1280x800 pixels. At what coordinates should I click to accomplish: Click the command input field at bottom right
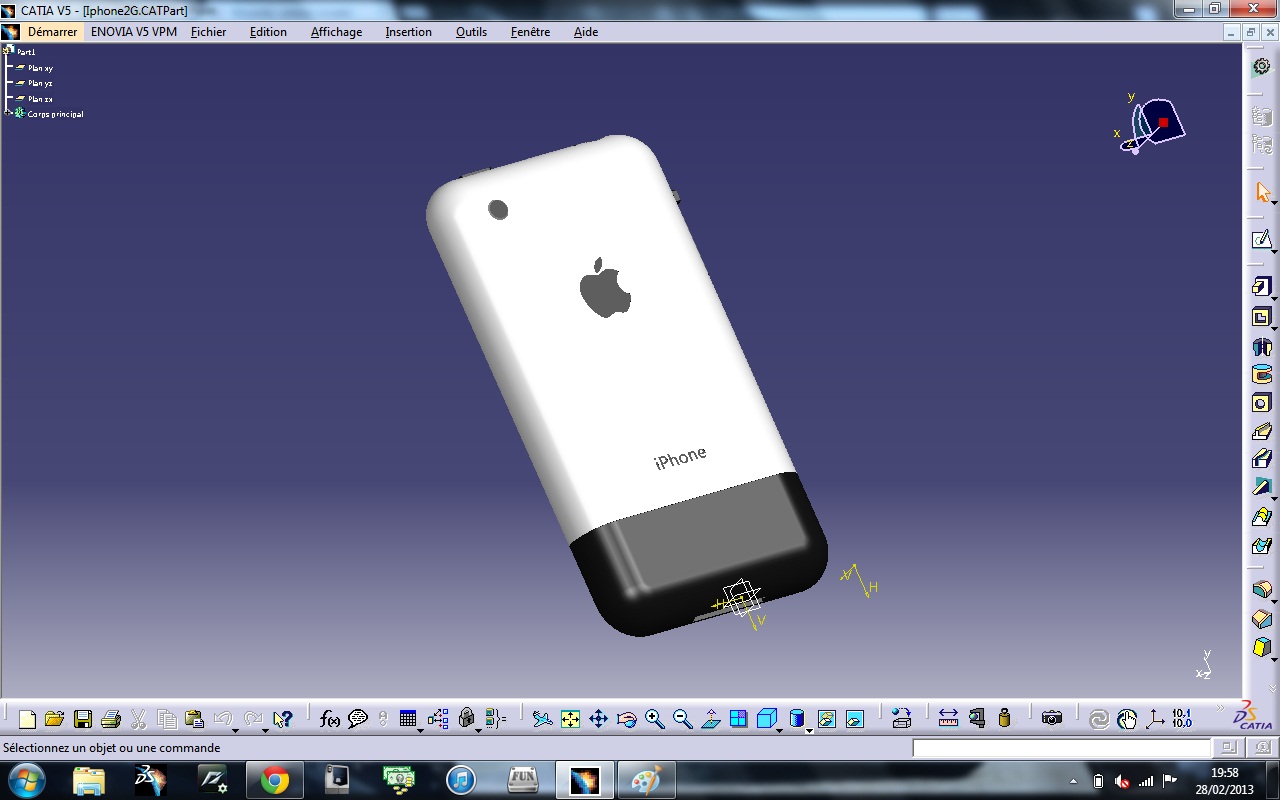[1061, 748]
